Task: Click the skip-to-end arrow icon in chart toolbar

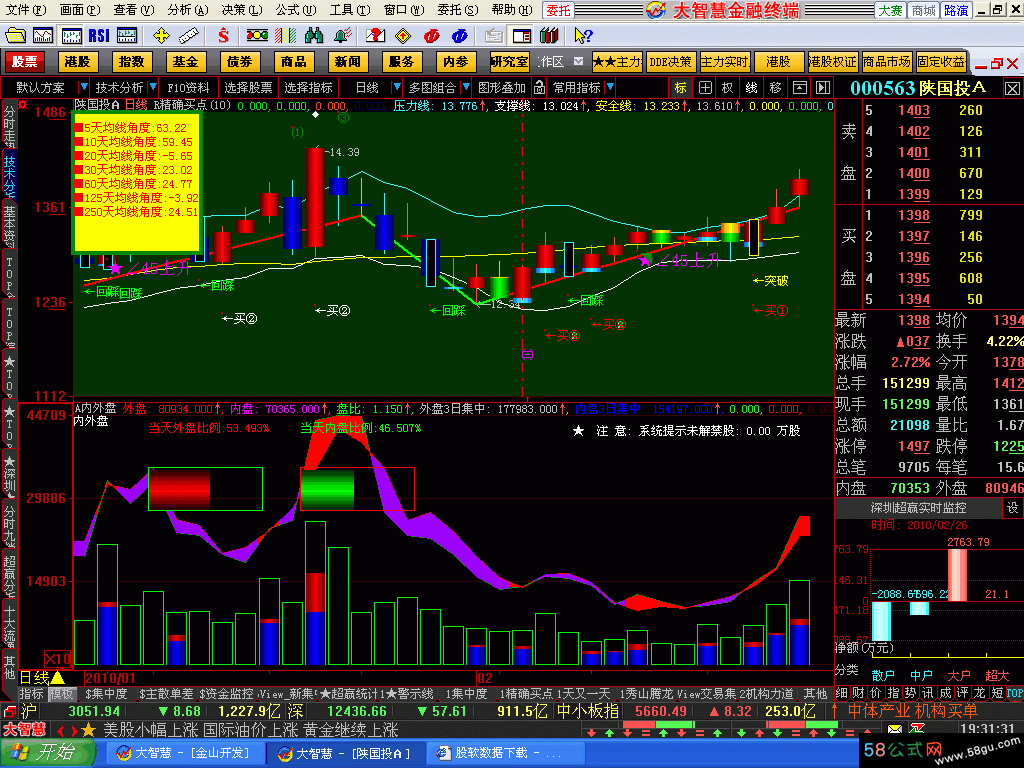Action: point(823,87)
